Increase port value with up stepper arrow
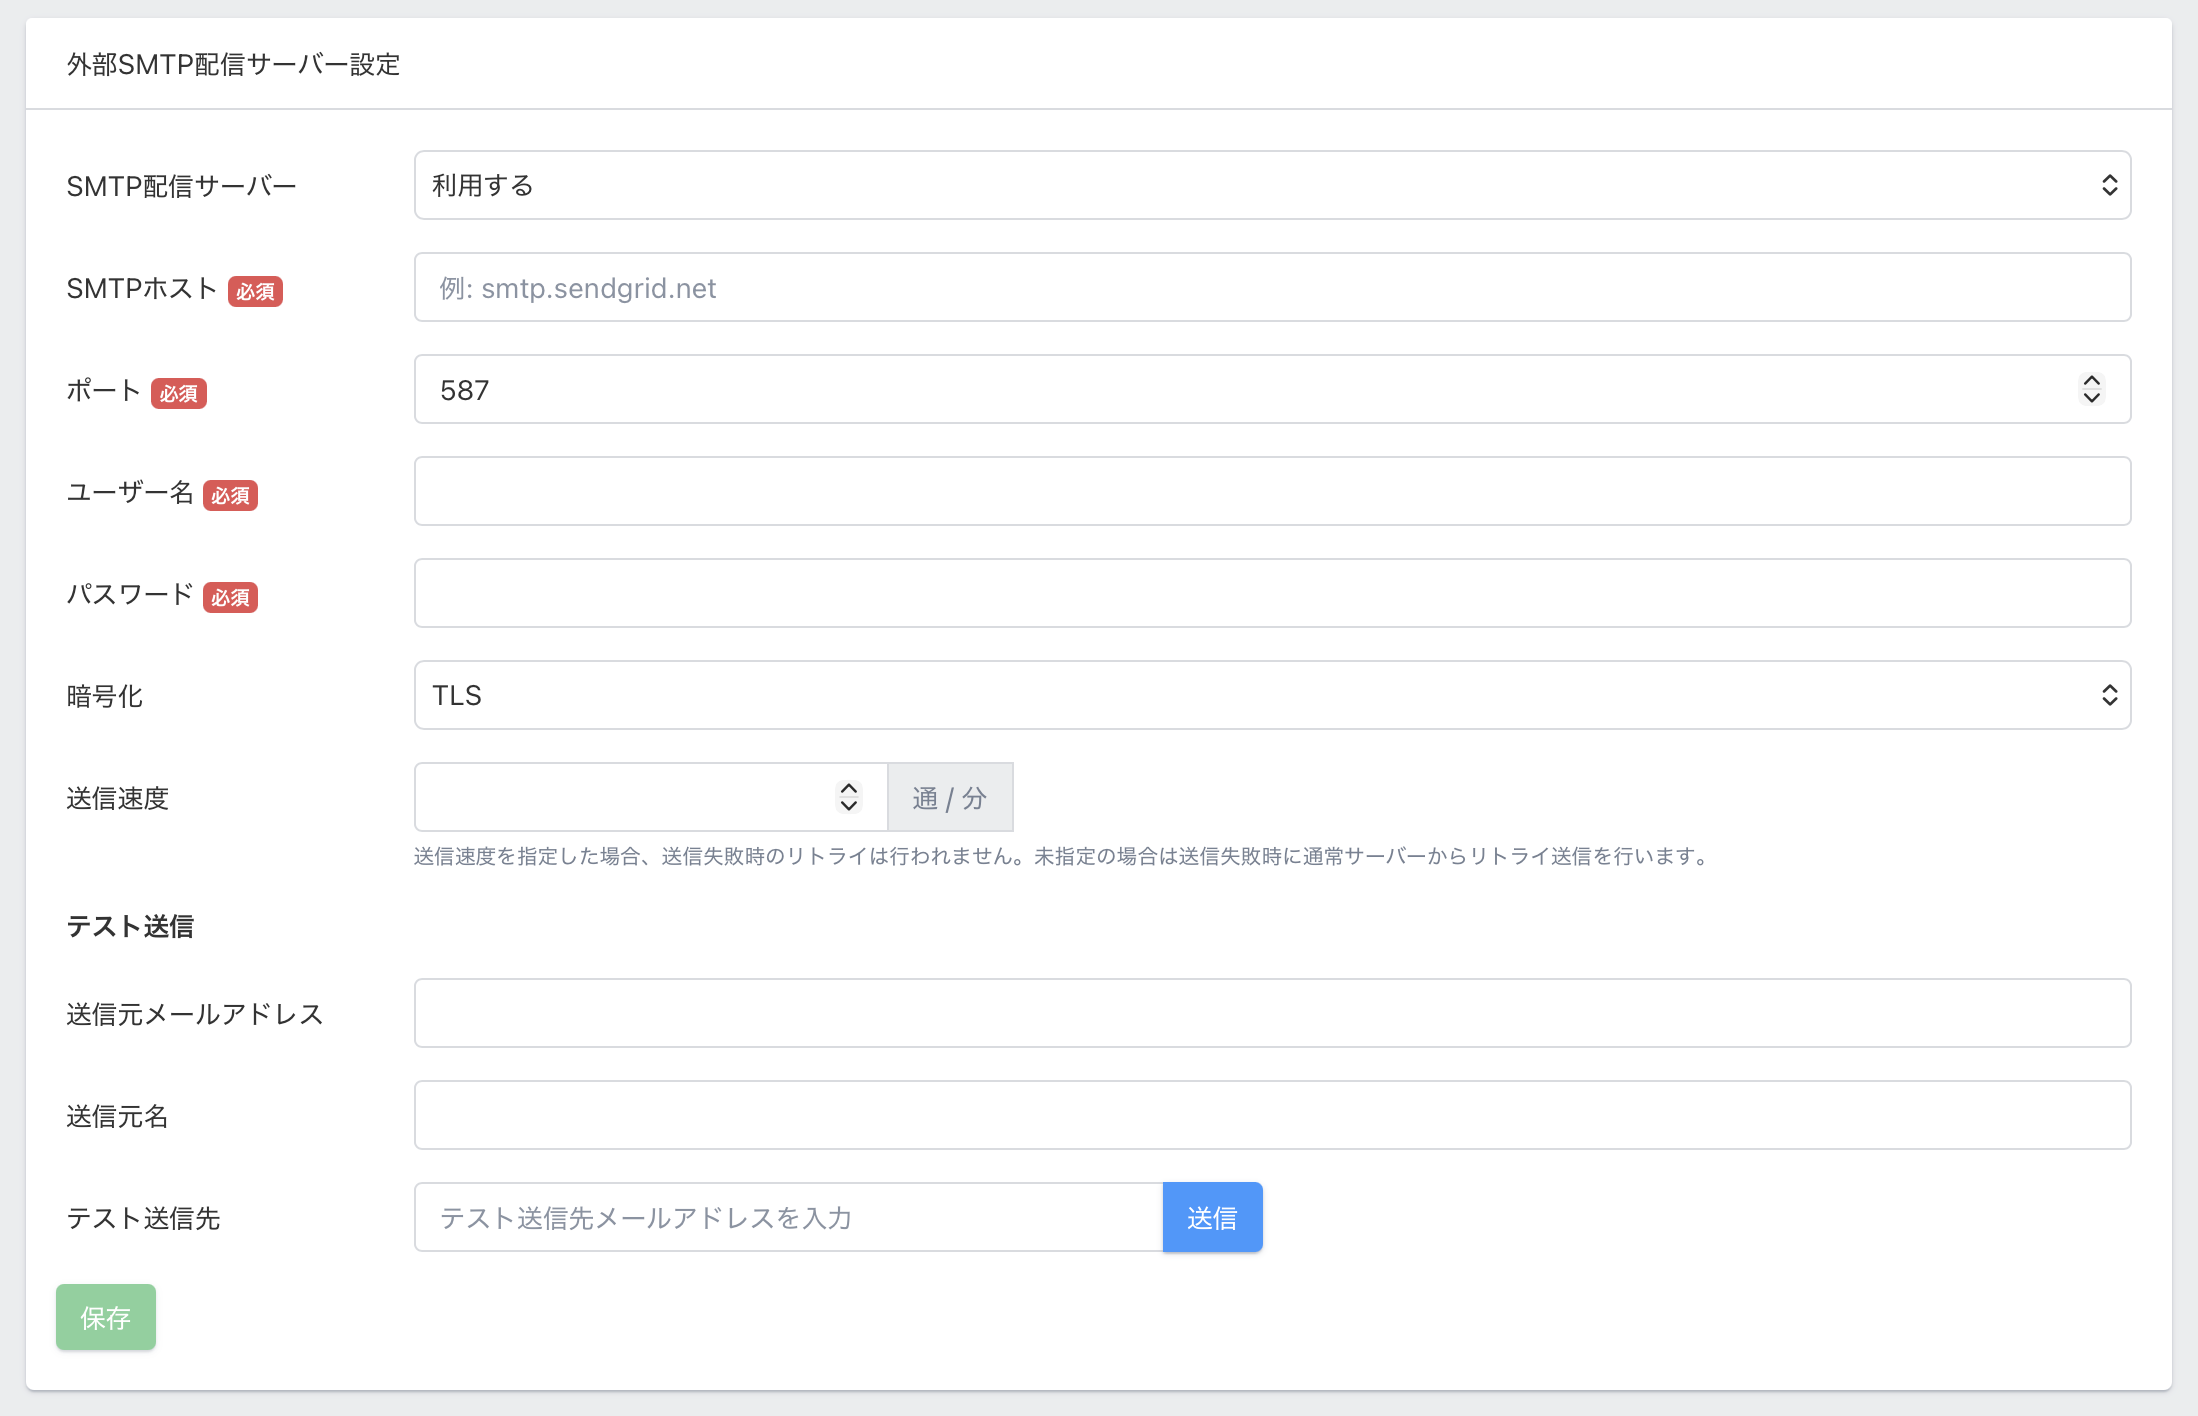The width and height of the screenshot is (2198, 1416). 2091,381
